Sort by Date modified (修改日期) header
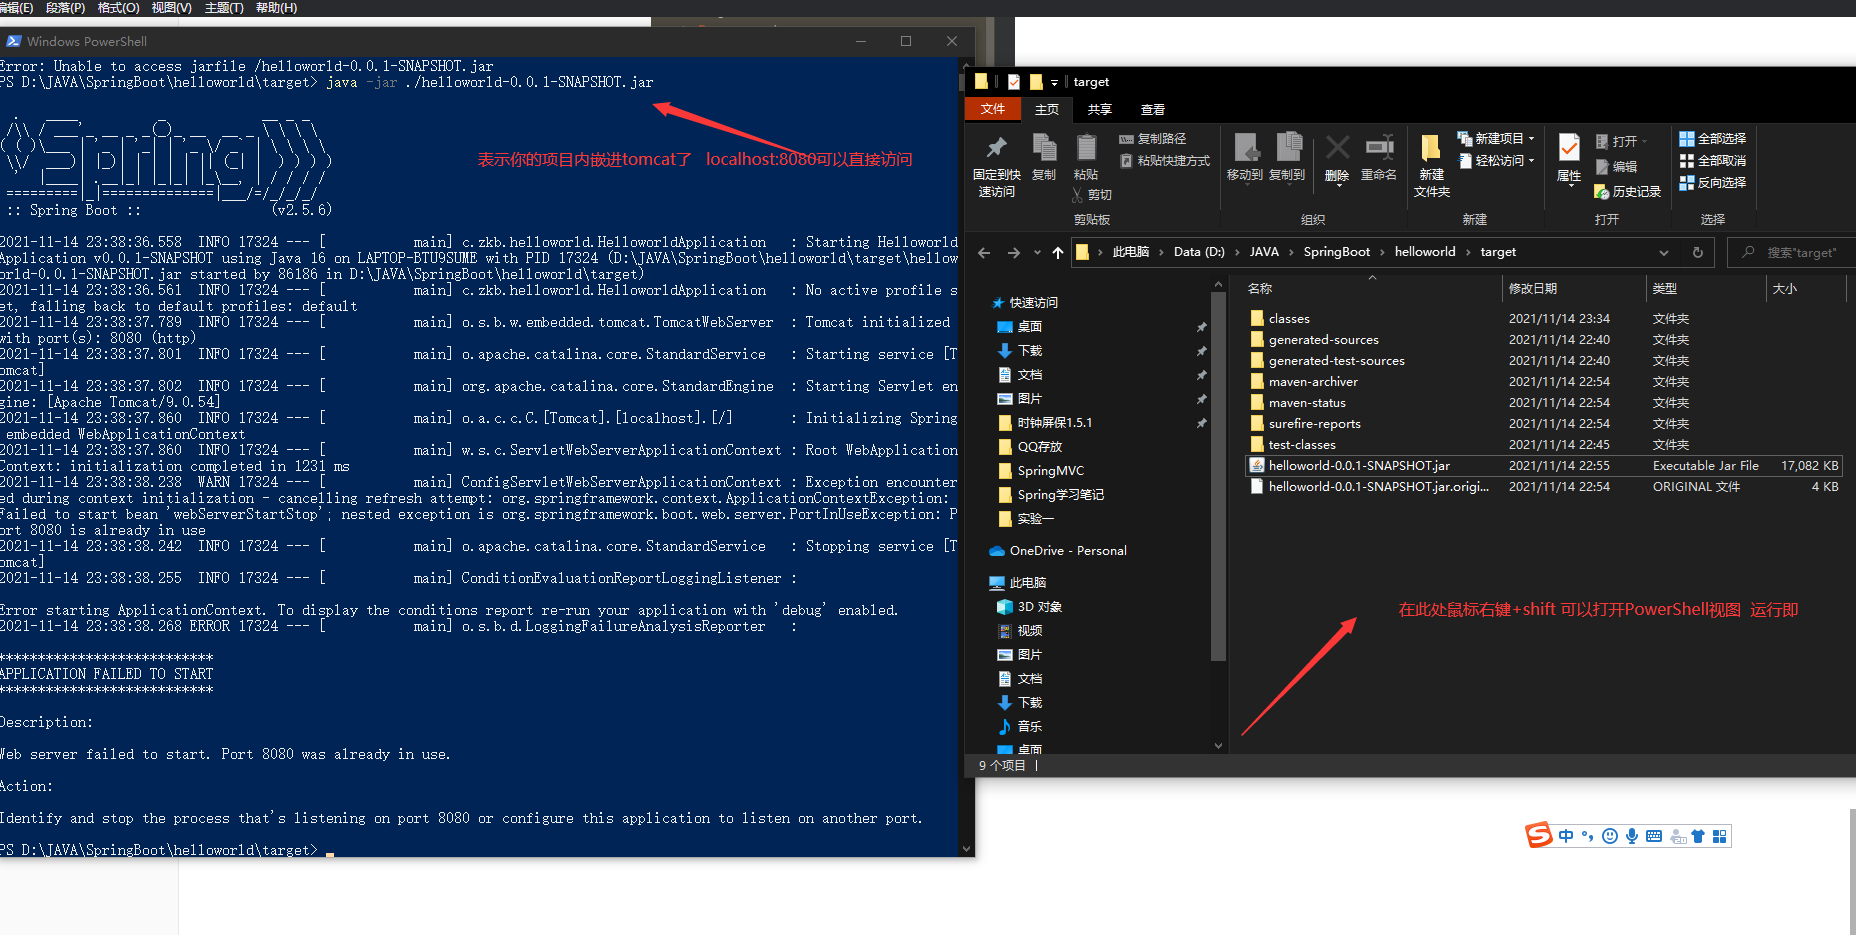1856x935 pixels. pyautogui.click(x=1574, y=289)
